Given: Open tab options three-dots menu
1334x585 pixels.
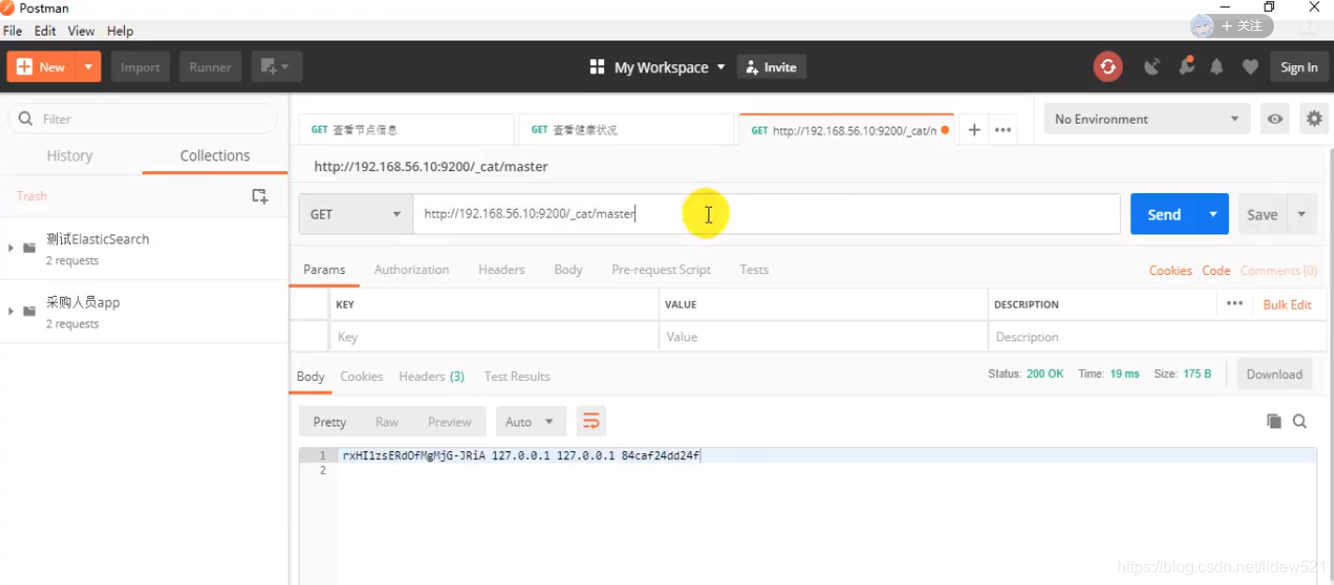Looking at the screenshot, I should pos(1003,130).
